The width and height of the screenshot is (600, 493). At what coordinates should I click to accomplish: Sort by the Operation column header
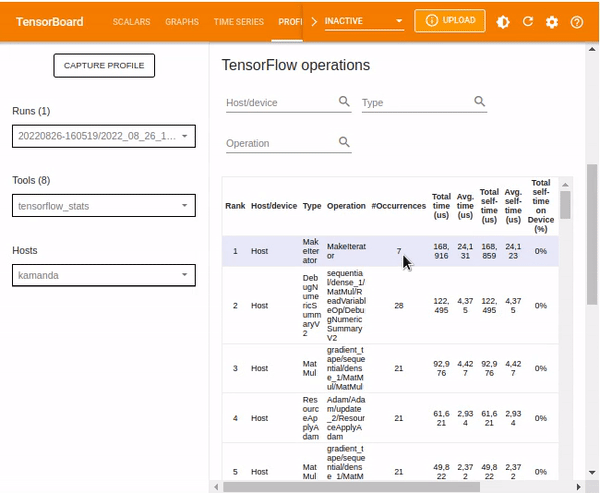[346, 206]
